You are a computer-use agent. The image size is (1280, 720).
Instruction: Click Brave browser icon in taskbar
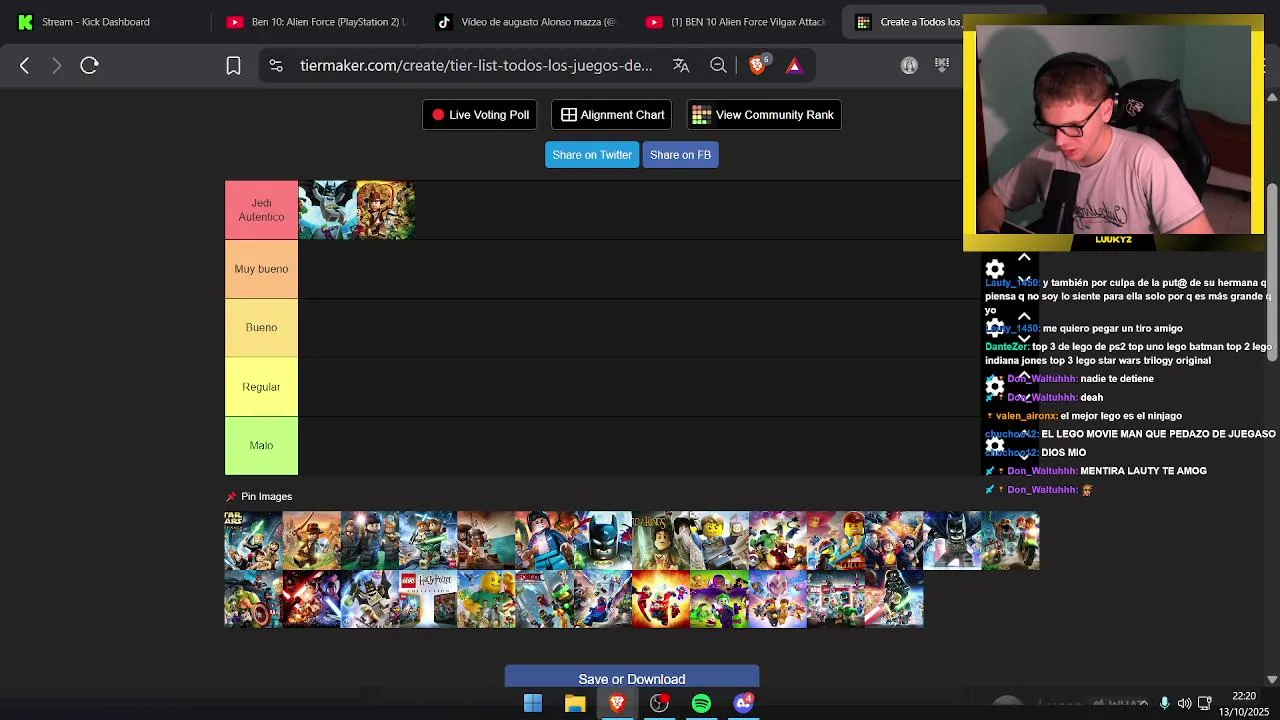(x=617, y=704)
